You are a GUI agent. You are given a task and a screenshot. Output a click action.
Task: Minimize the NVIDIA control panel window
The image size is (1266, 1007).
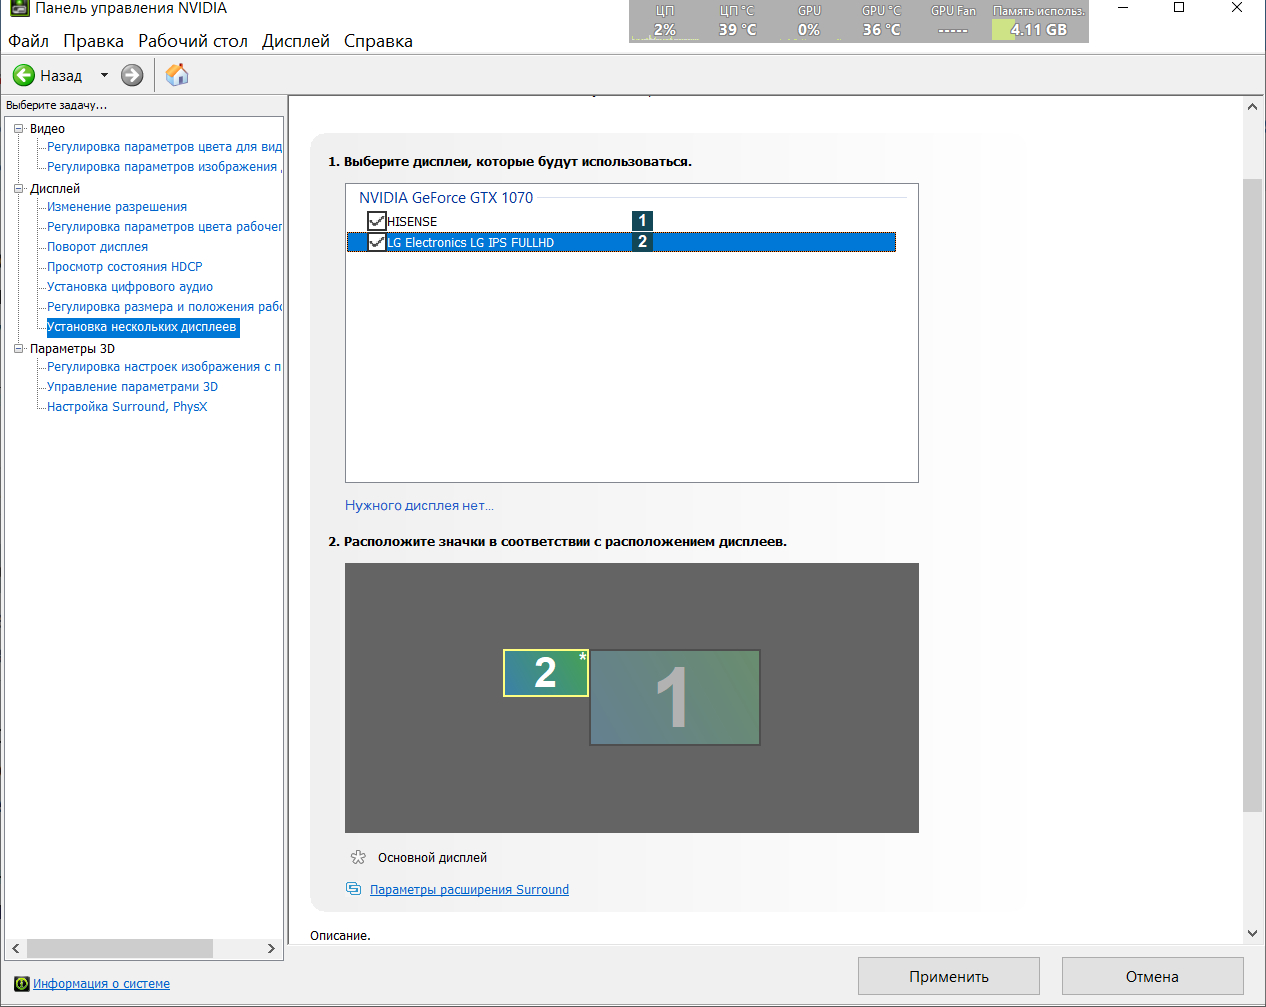(x=1125, y=8)
